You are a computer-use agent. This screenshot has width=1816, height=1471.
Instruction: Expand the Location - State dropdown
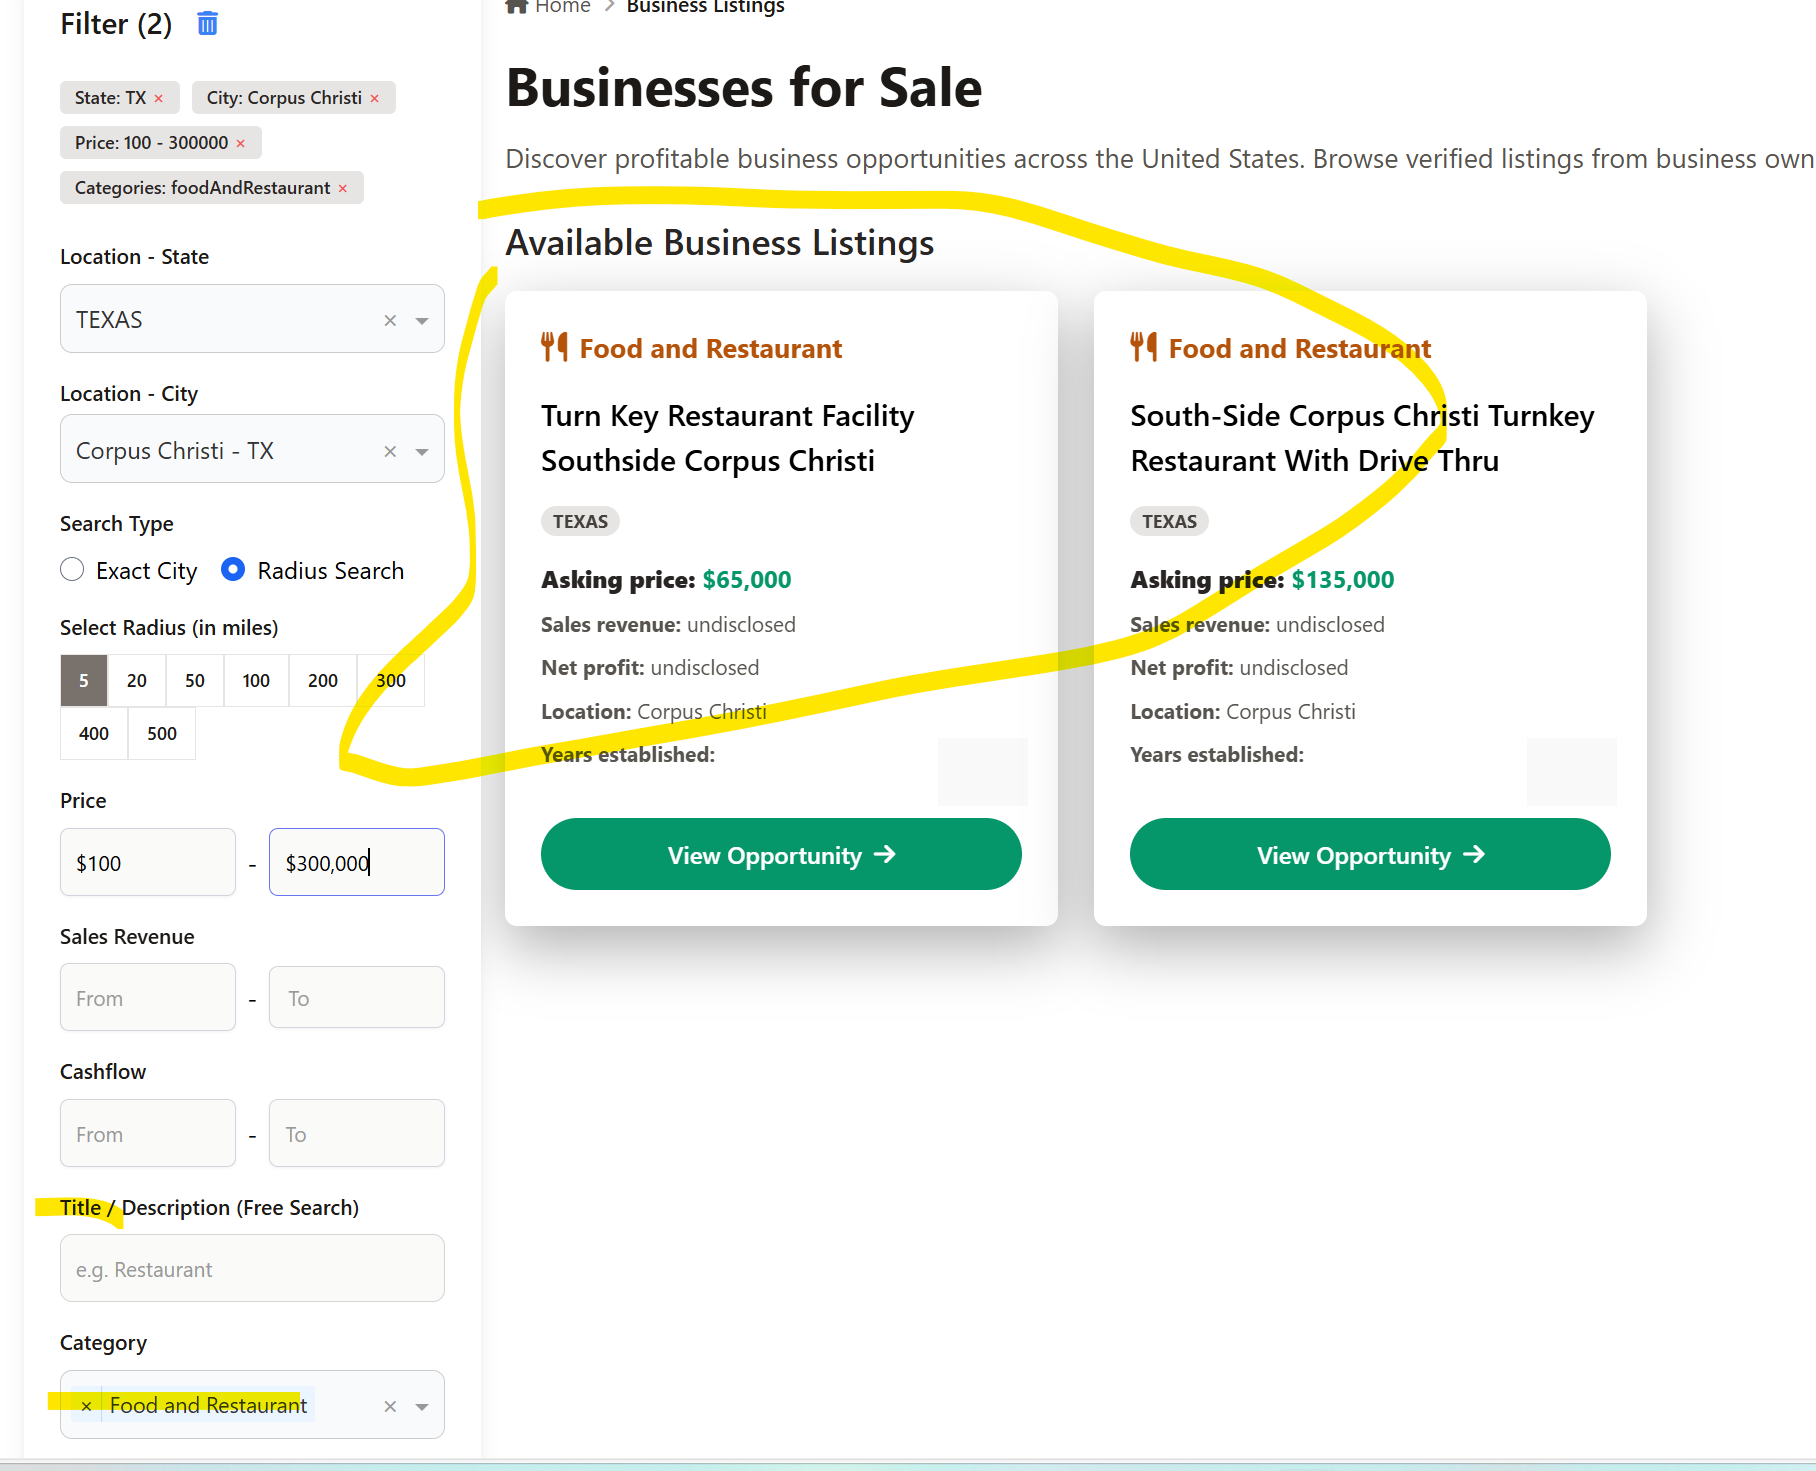coord(422,320)
